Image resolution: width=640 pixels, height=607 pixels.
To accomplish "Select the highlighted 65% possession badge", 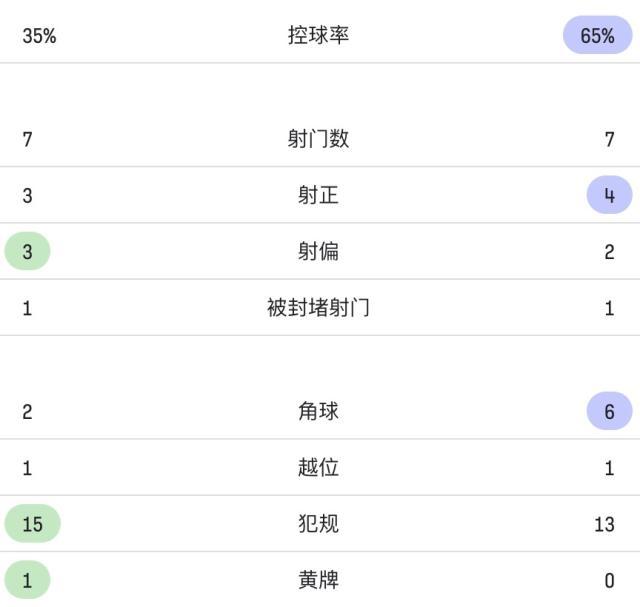I will 597,36.
